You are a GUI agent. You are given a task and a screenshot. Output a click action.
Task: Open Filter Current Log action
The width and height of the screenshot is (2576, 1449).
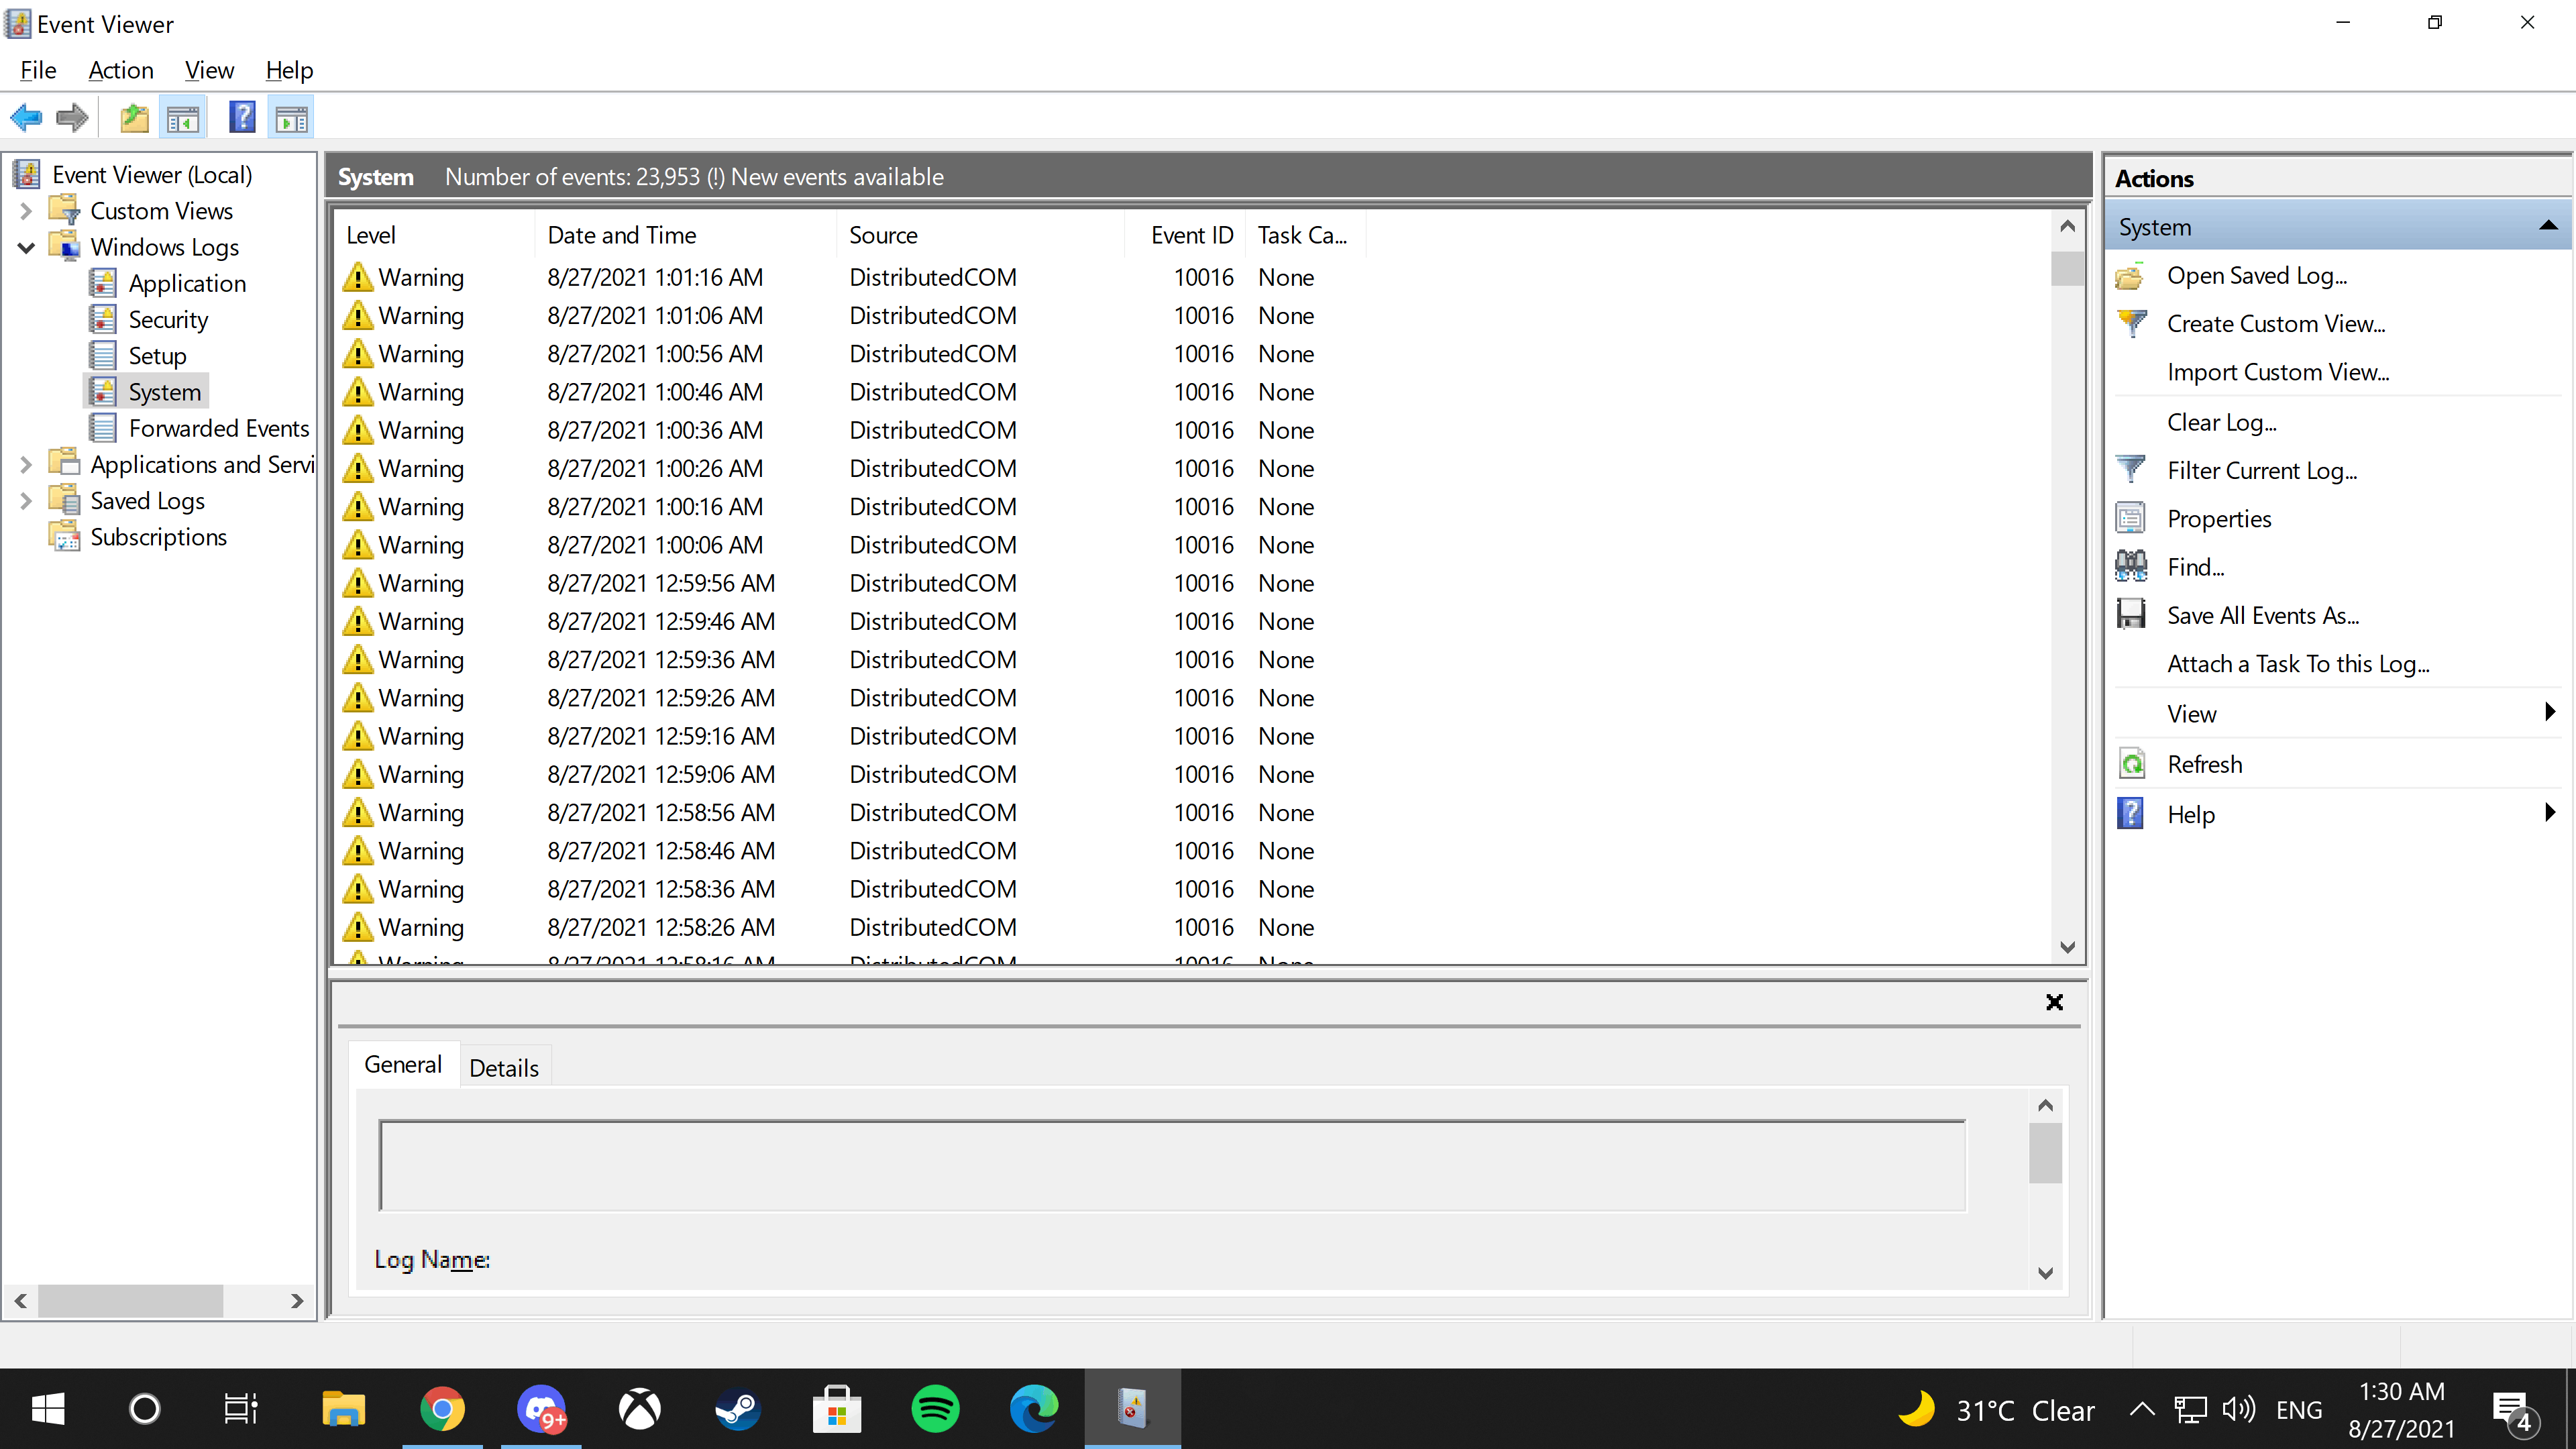click(x=2261, y=471)
